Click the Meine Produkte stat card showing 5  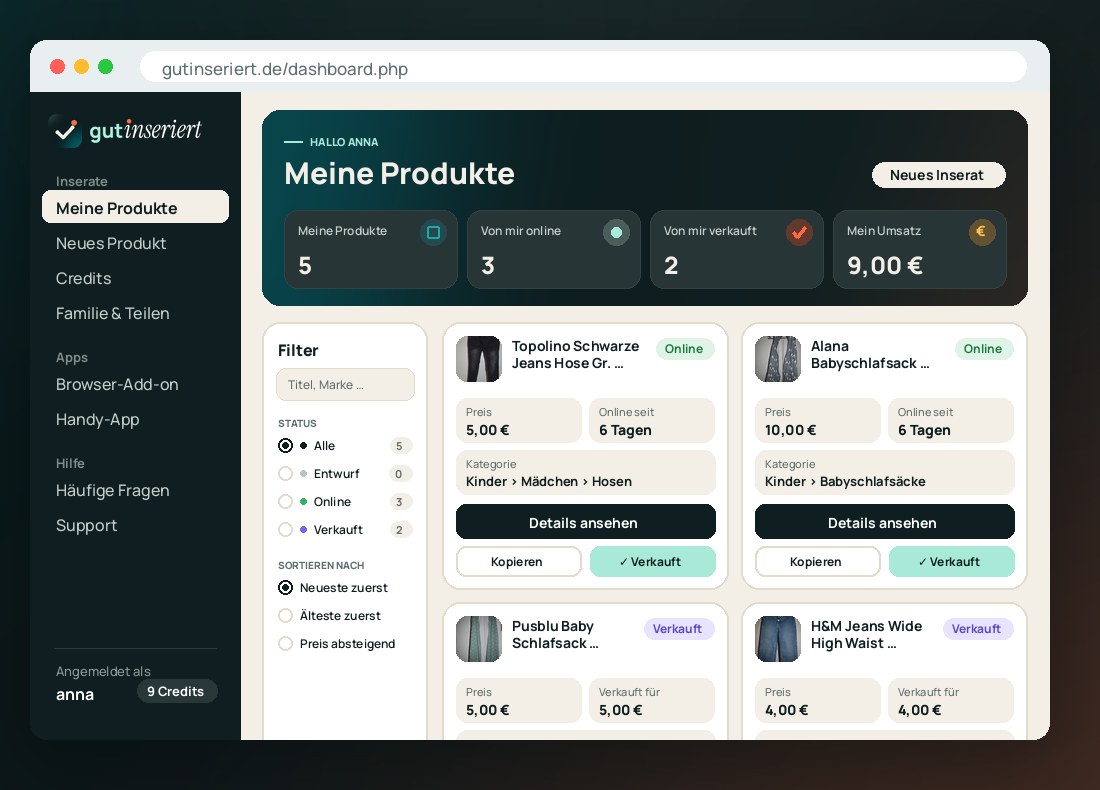tap(370, 249)
